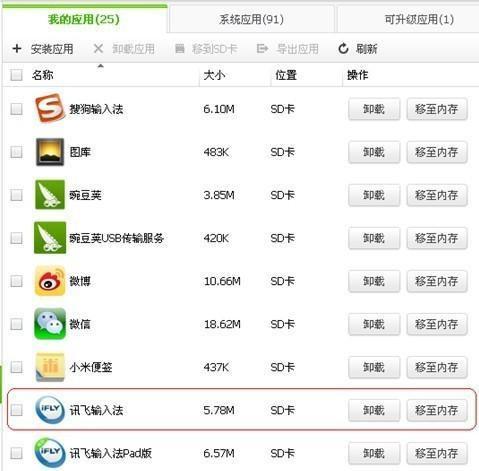Enable the checkbox for 讯飞输入法Pad版

pyautogui.click(x=16, y=453)
